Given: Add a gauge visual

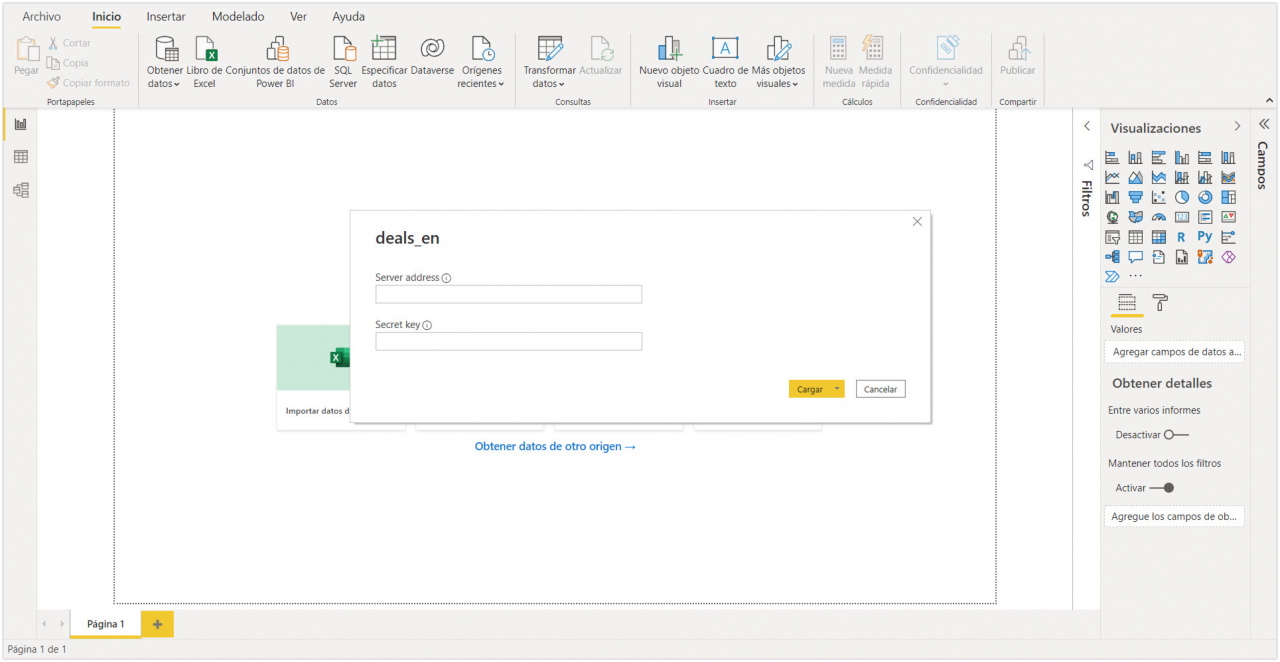Looking at the screenshot, I should pyautogui.click(x=1159, y=217).
